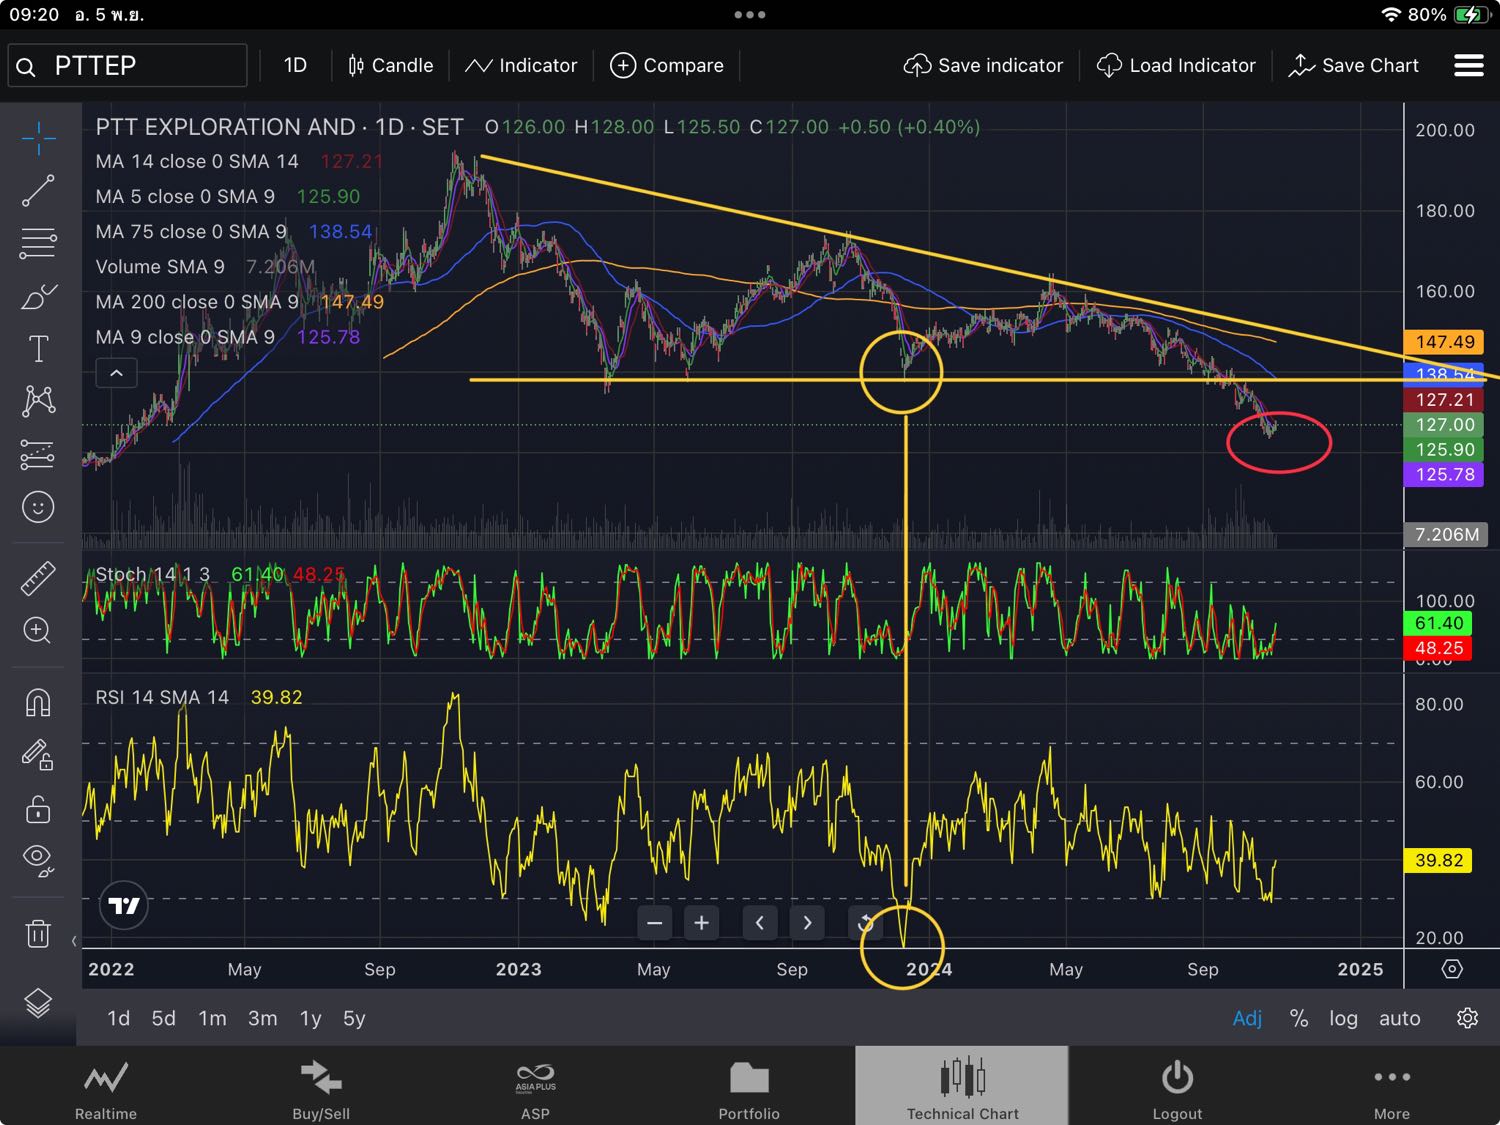The height and width of the screenshot is (1125, 1500).
Task: Open the Fibonacci retracement tool
Action: [38, 243]
